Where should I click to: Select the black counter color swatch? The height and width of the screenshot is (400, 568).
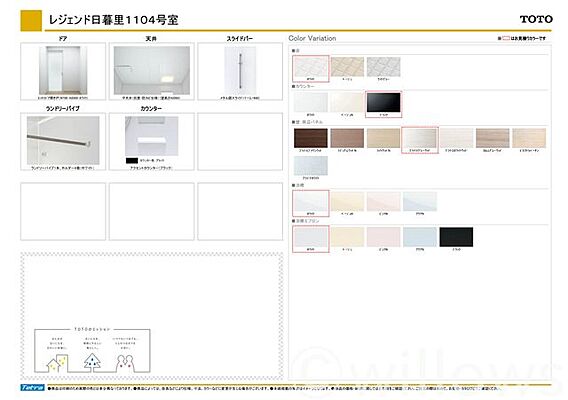(x=384, y=102)
